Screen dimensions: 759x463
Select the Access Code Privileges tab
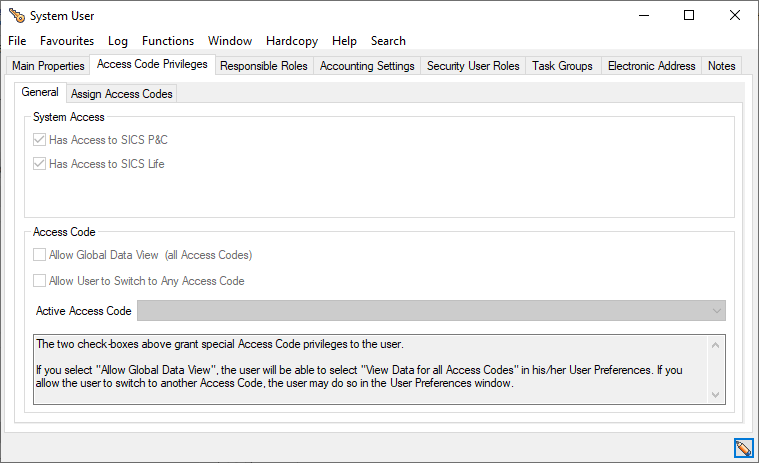click(152, 64)
